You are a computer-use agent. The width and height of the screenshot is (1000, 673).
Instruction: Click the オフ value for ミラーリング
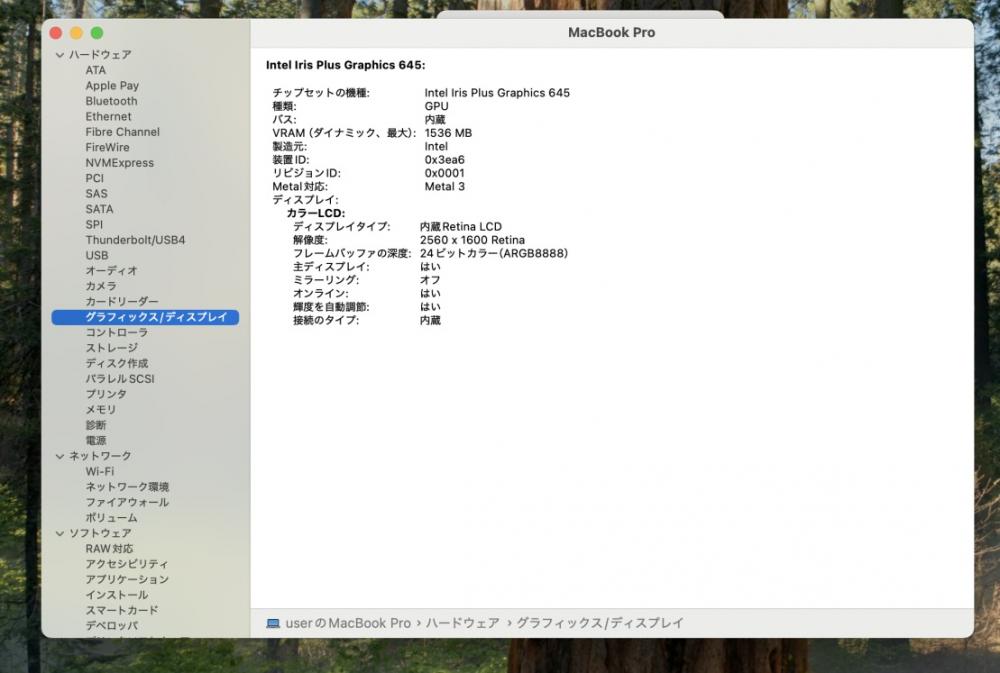point(430,280)
